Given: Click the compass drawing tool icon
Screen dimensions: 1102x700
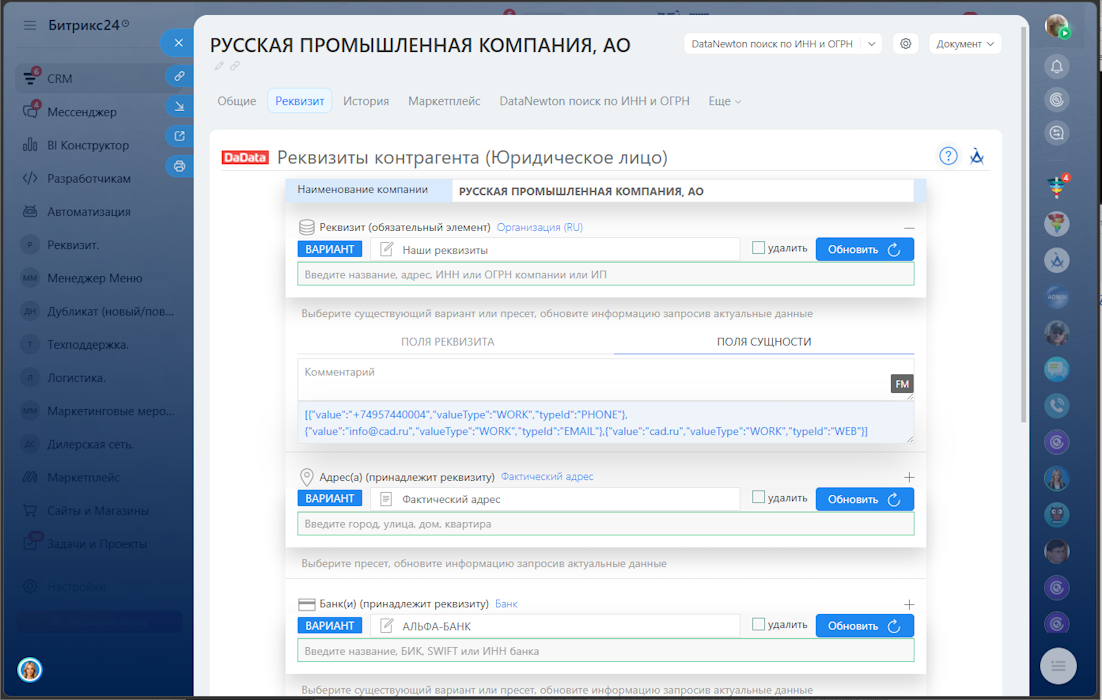Looking at the screenshot, I should (978, 156).
